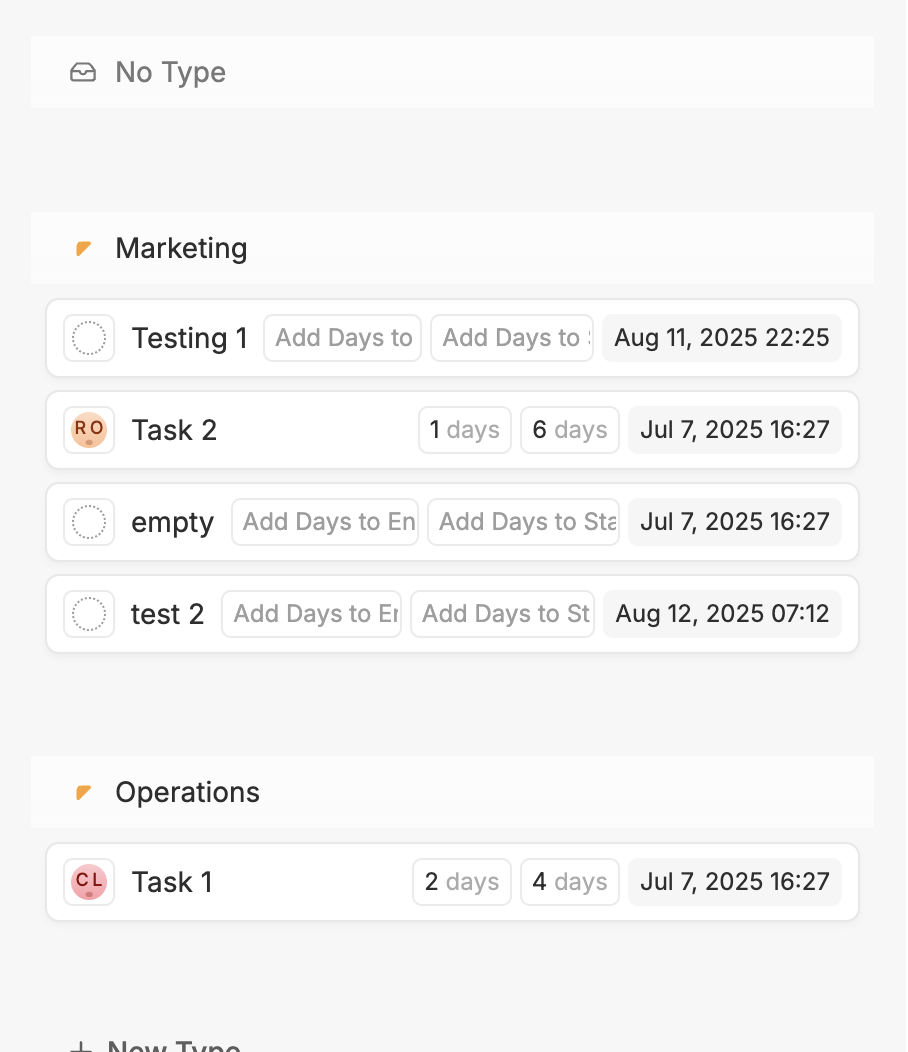Click the empty assignee circle on empty task
This screenshot has height=1052, width=908.
coord(89,522)
